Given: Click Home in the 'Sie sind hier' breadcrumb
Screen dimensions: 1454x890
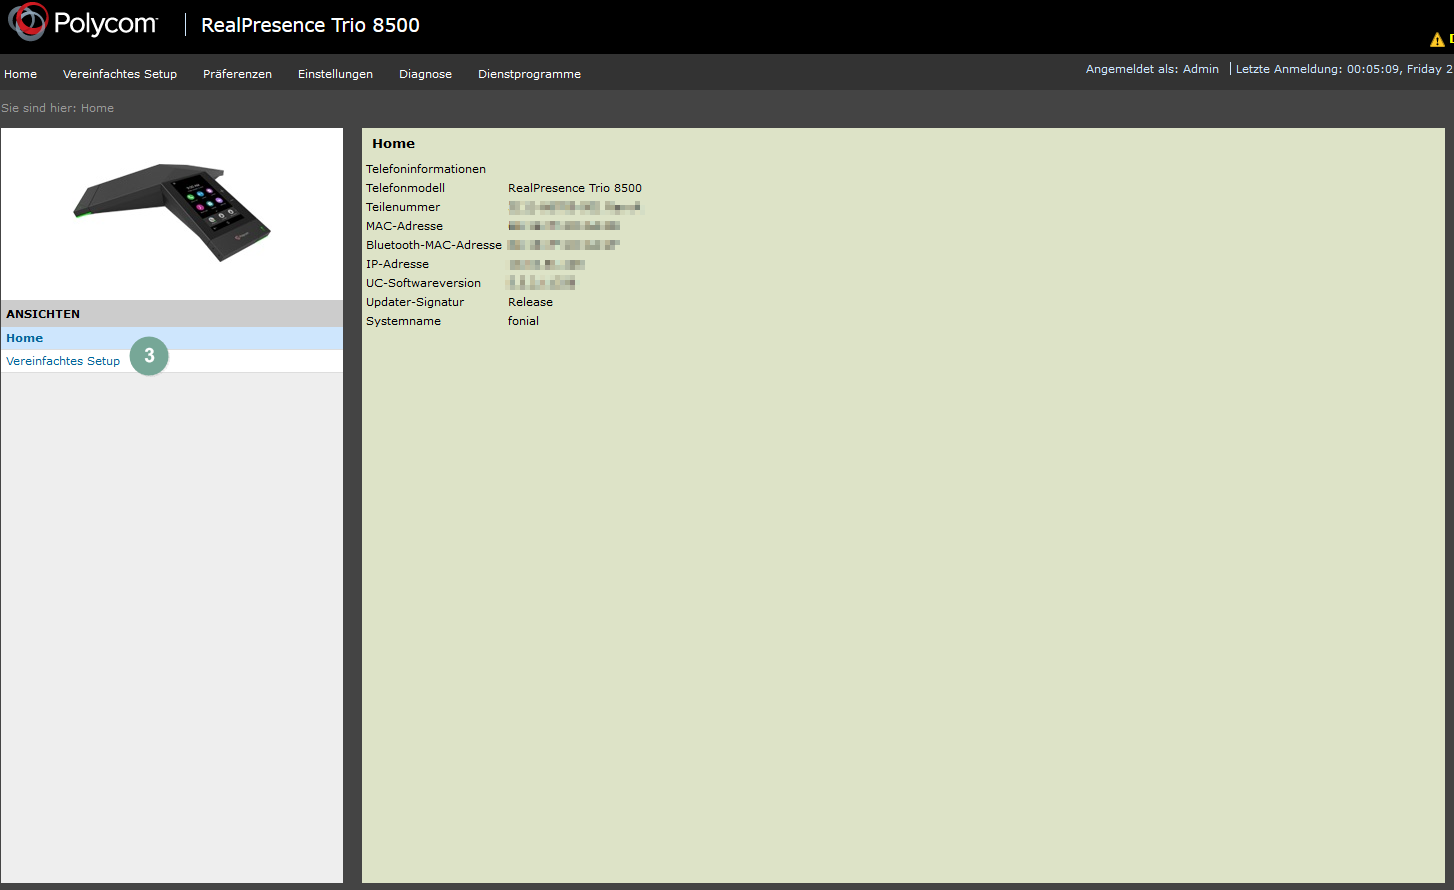Looking at the screenshot, I should click(x=97, y=108).
